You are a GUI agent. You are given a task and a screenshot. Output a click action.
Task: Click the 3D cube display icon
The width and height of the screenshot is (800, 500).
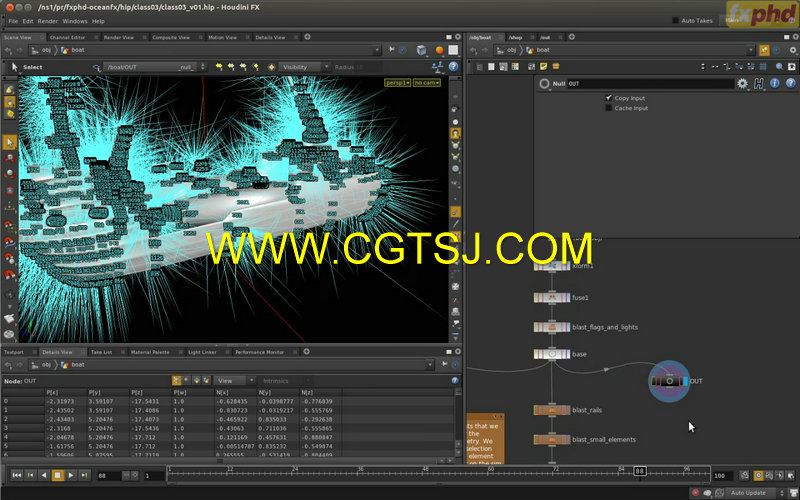tap(421, 50)
